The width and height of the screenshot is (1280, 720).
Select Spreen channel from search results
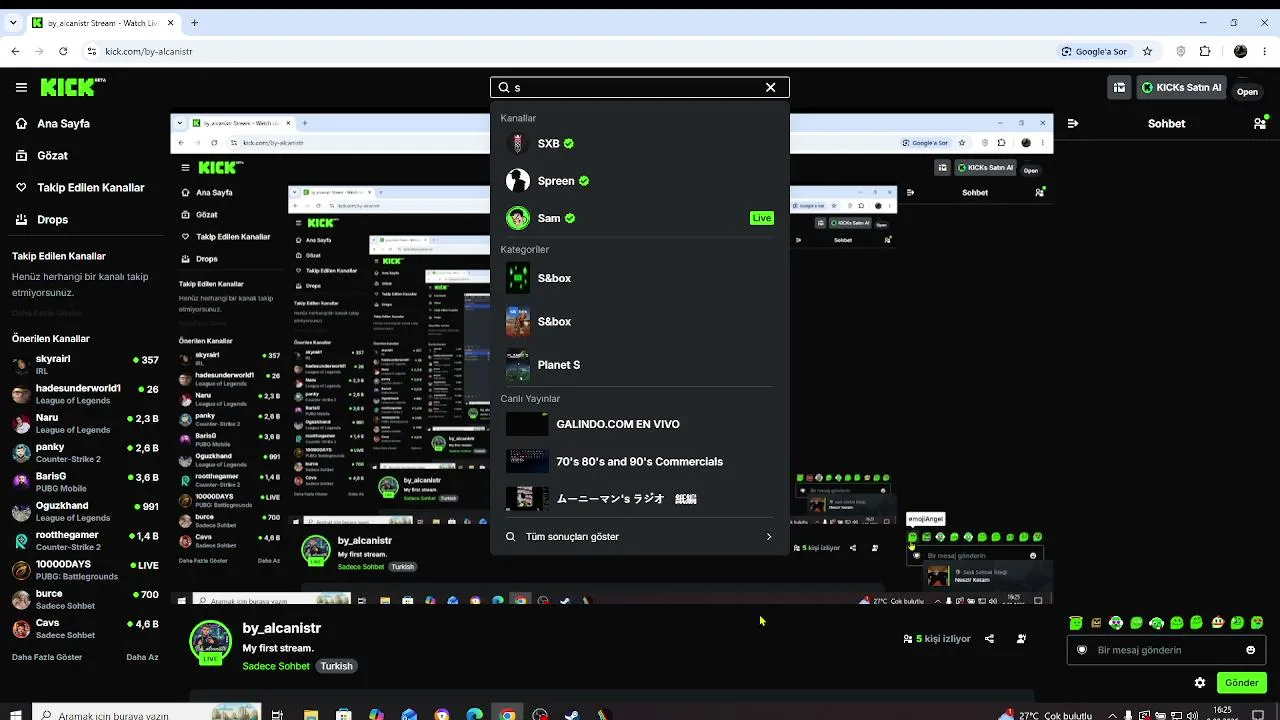pyautogui.click(x=640, y=181)
